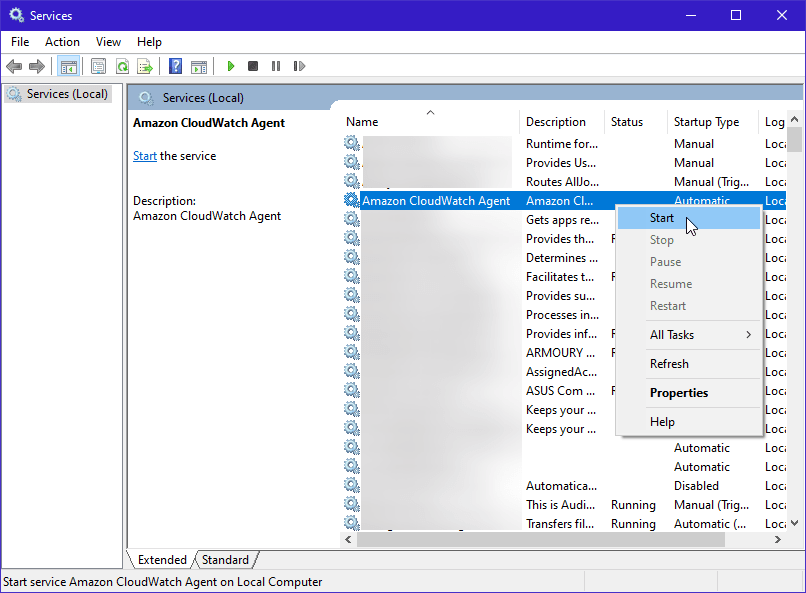This screenshot has height=593, width=806.
Task: Click gear icon of the 'Runtime for...' row
Action: pyautogui.click(x=352, y=143)
